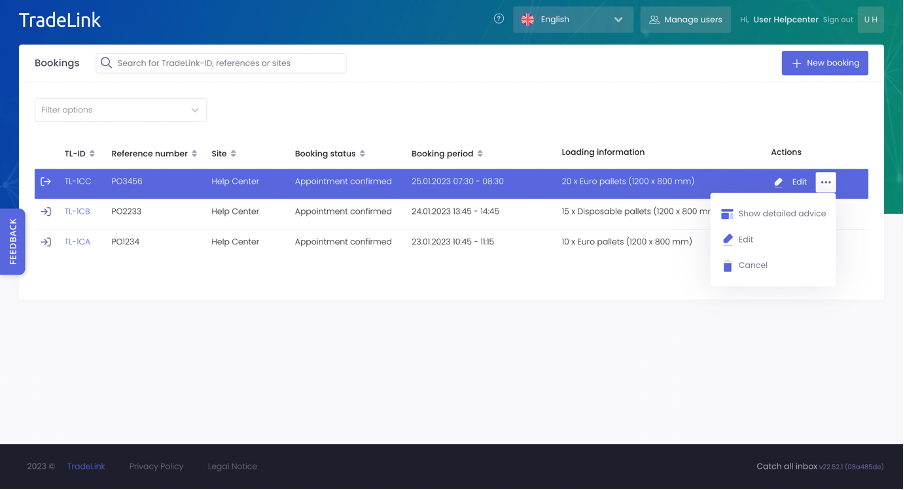Expand the Filter options dropdown

120,110
